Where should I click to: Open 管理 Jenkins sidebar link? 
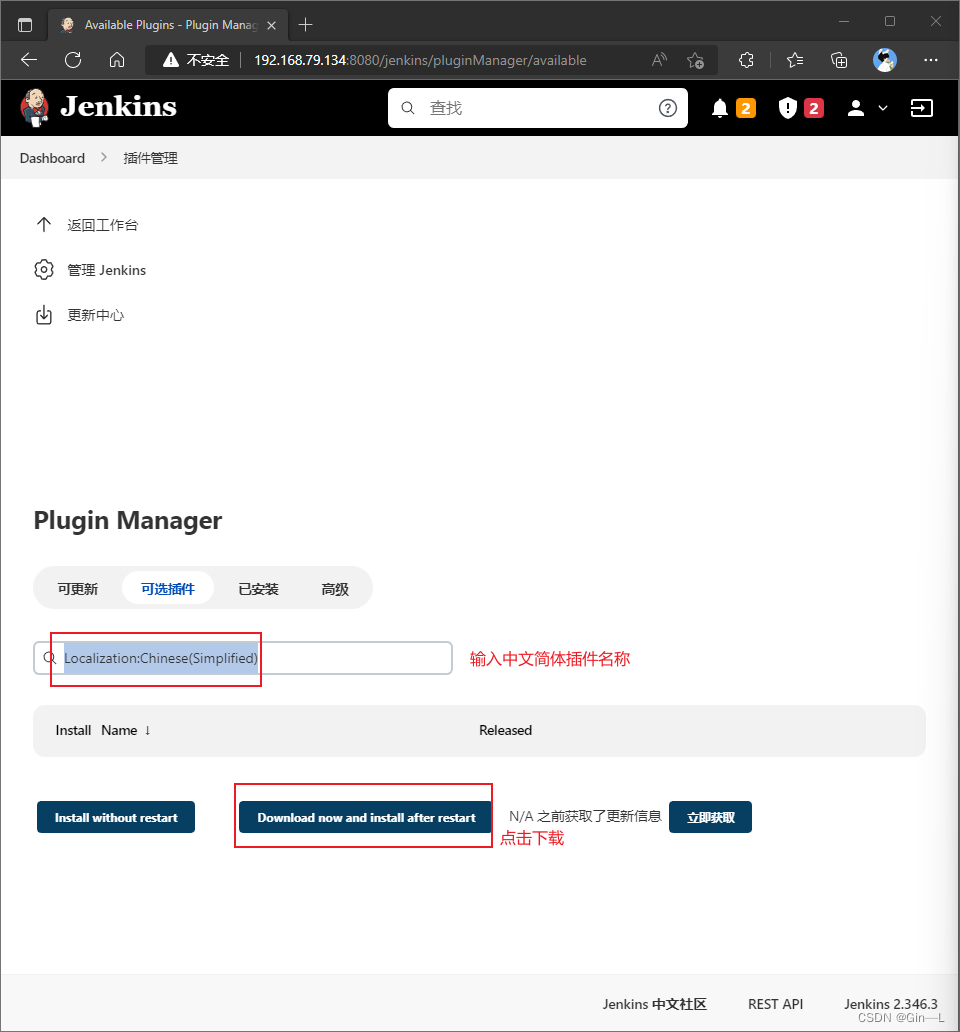[107, 270]
